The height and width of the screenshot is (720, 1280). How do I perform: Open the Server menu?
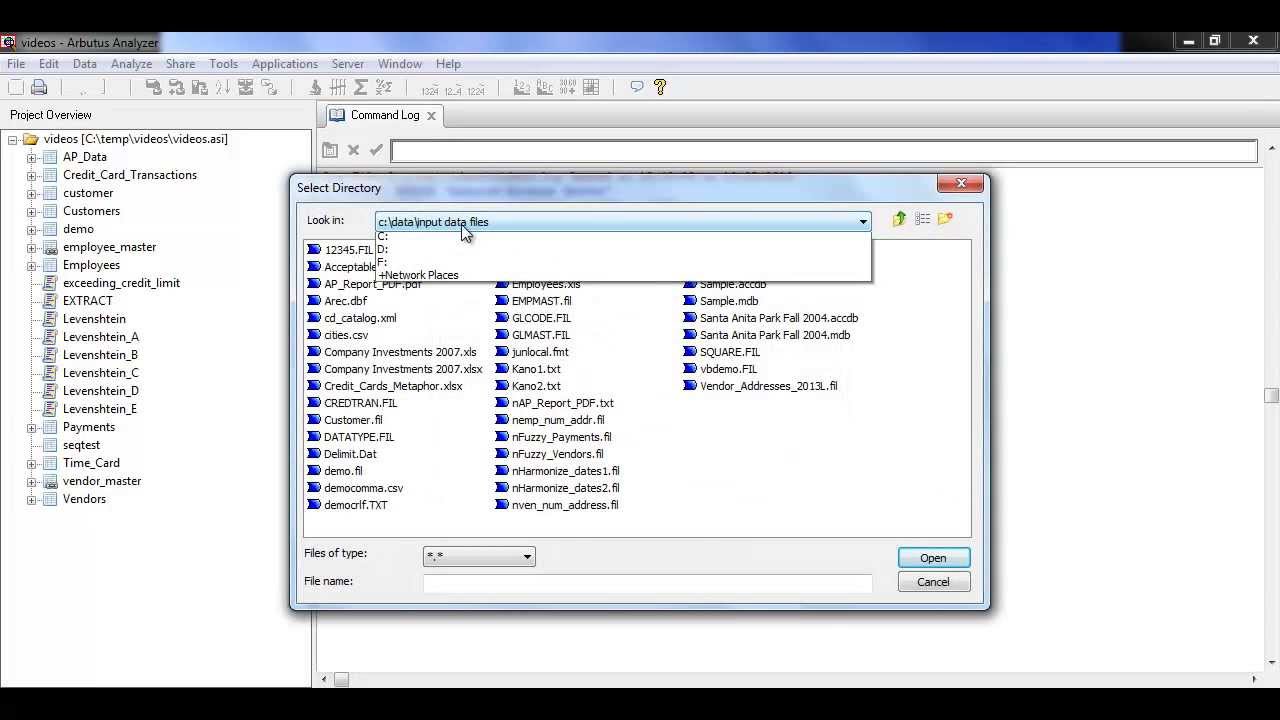click(348, 64)
